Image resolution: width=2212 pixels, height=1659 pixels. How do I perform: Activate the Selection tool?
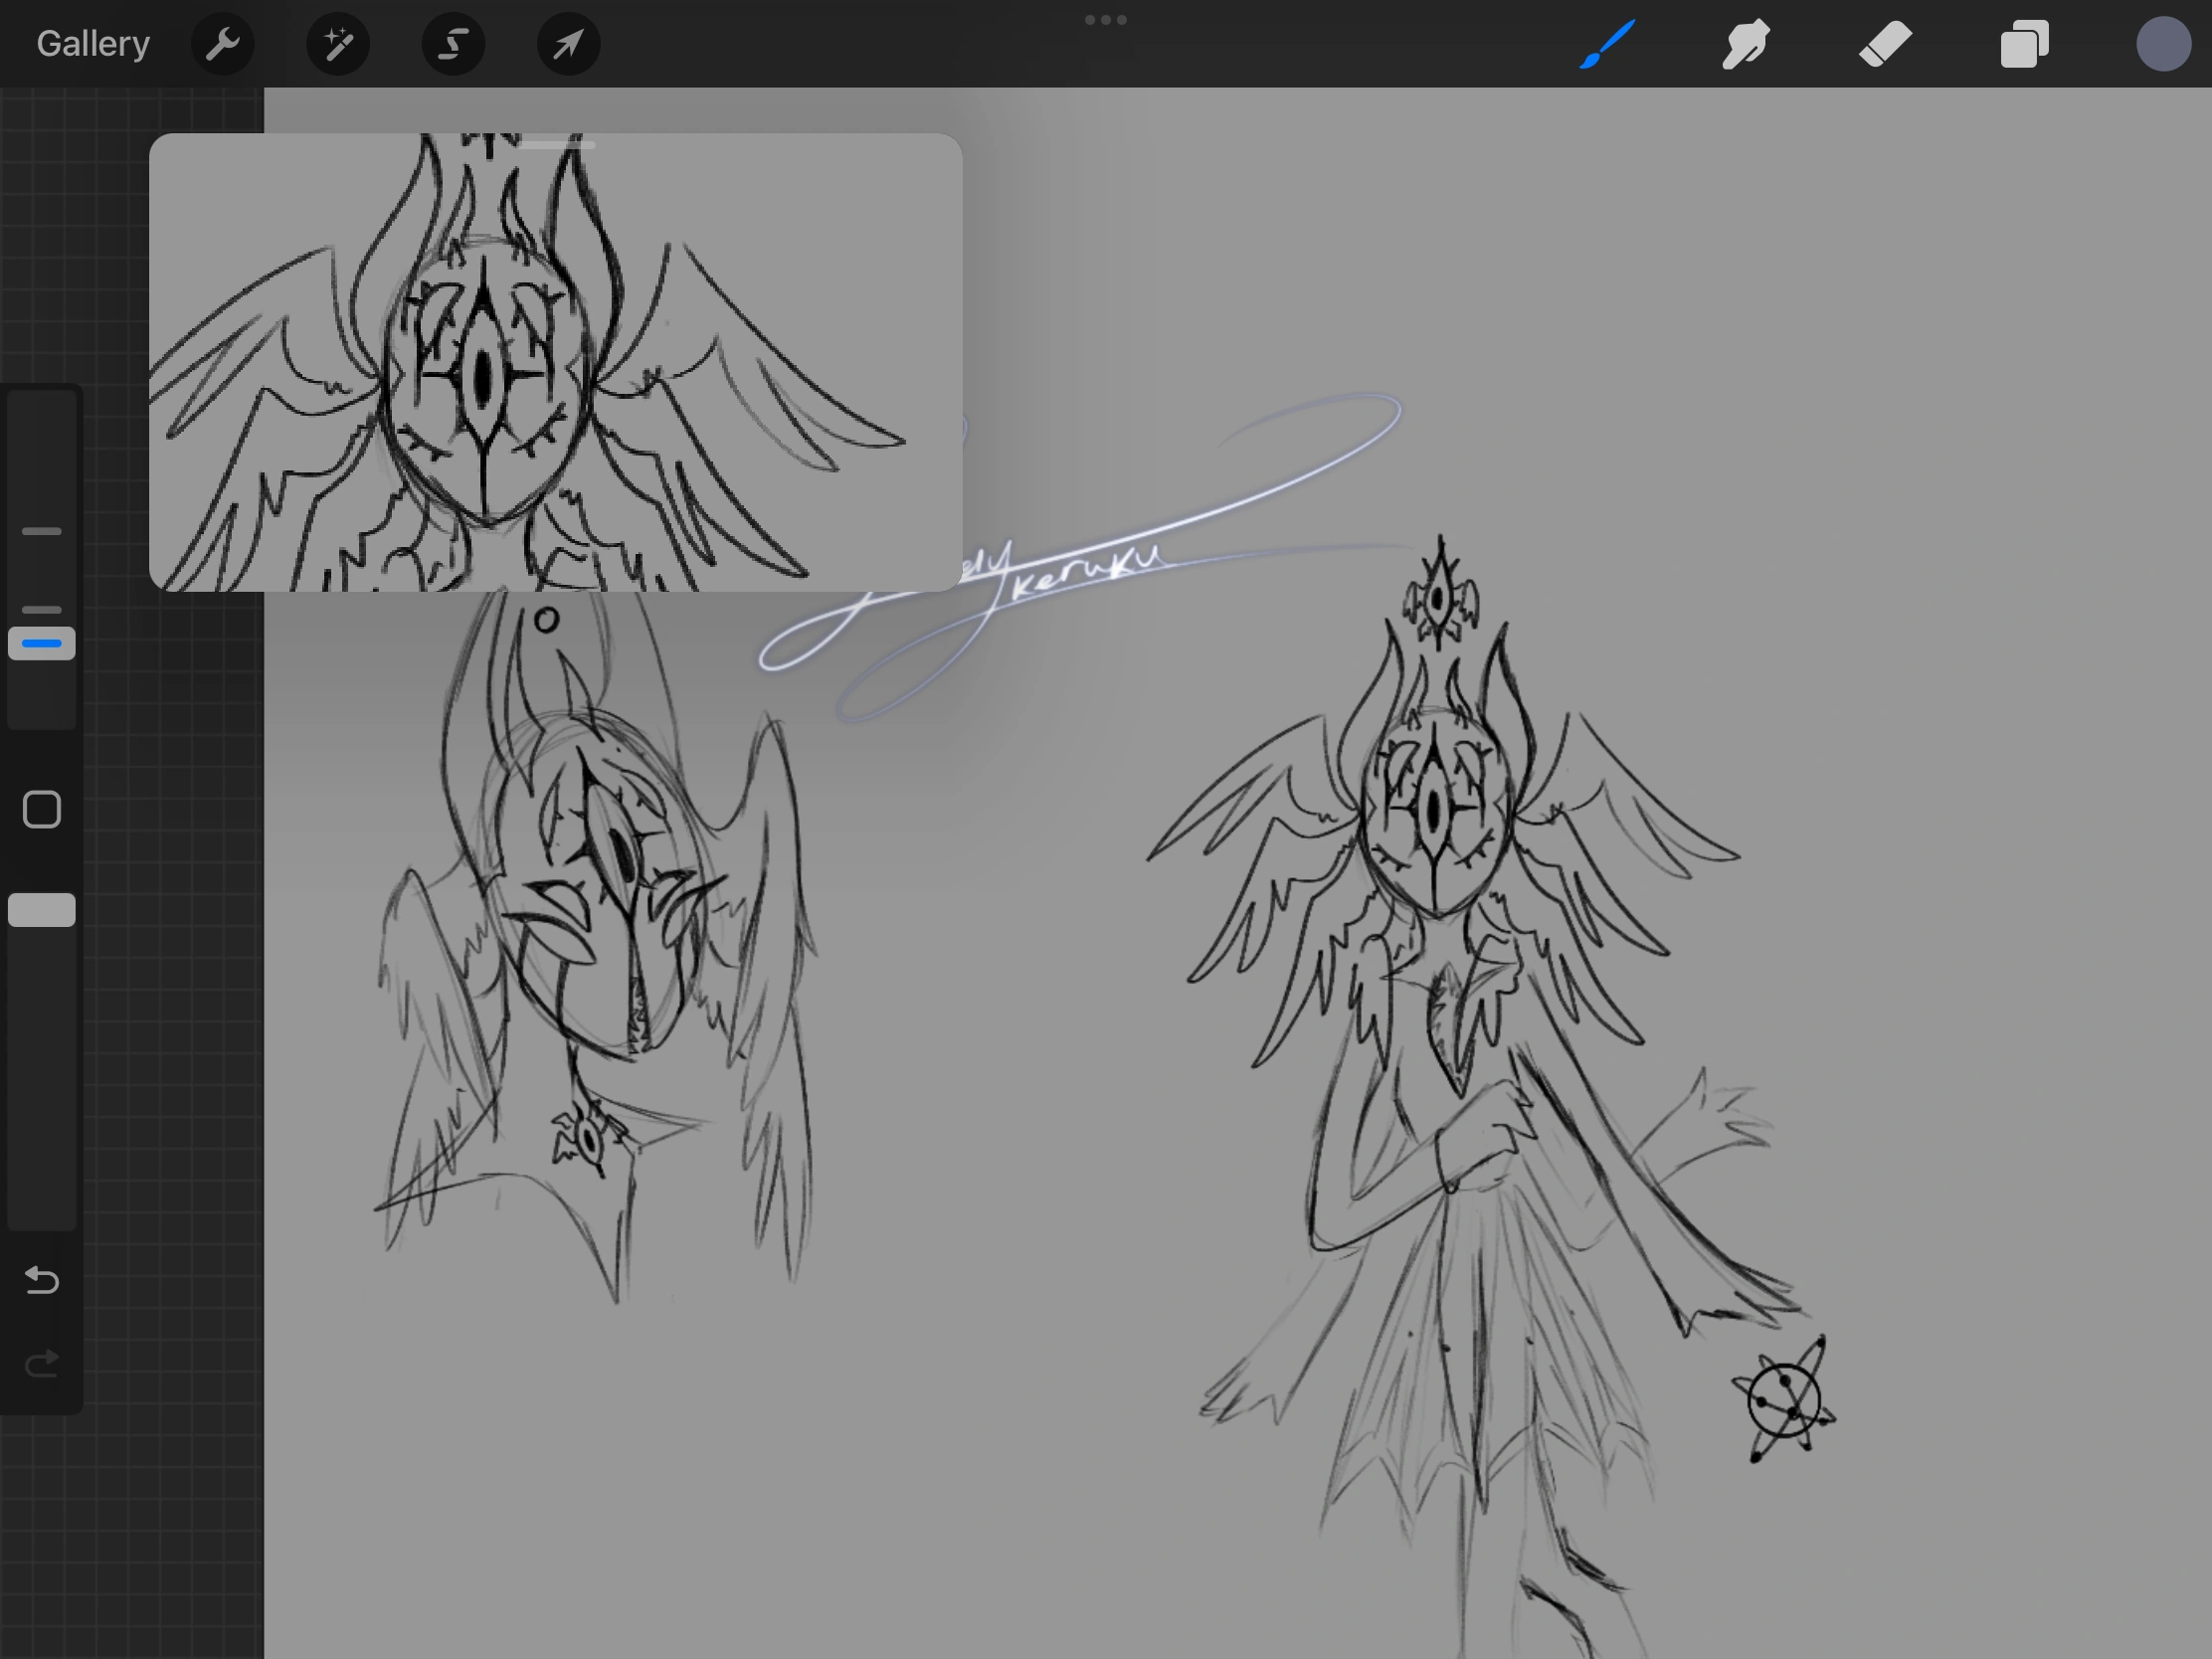pos(452,43)
